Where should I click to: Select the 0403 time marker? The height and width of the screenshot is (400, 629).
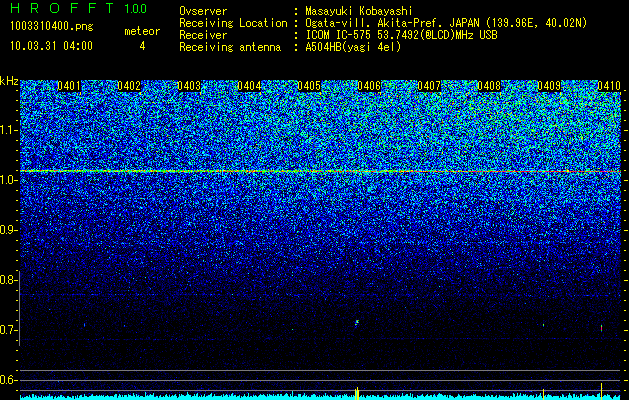coord(189,86)
